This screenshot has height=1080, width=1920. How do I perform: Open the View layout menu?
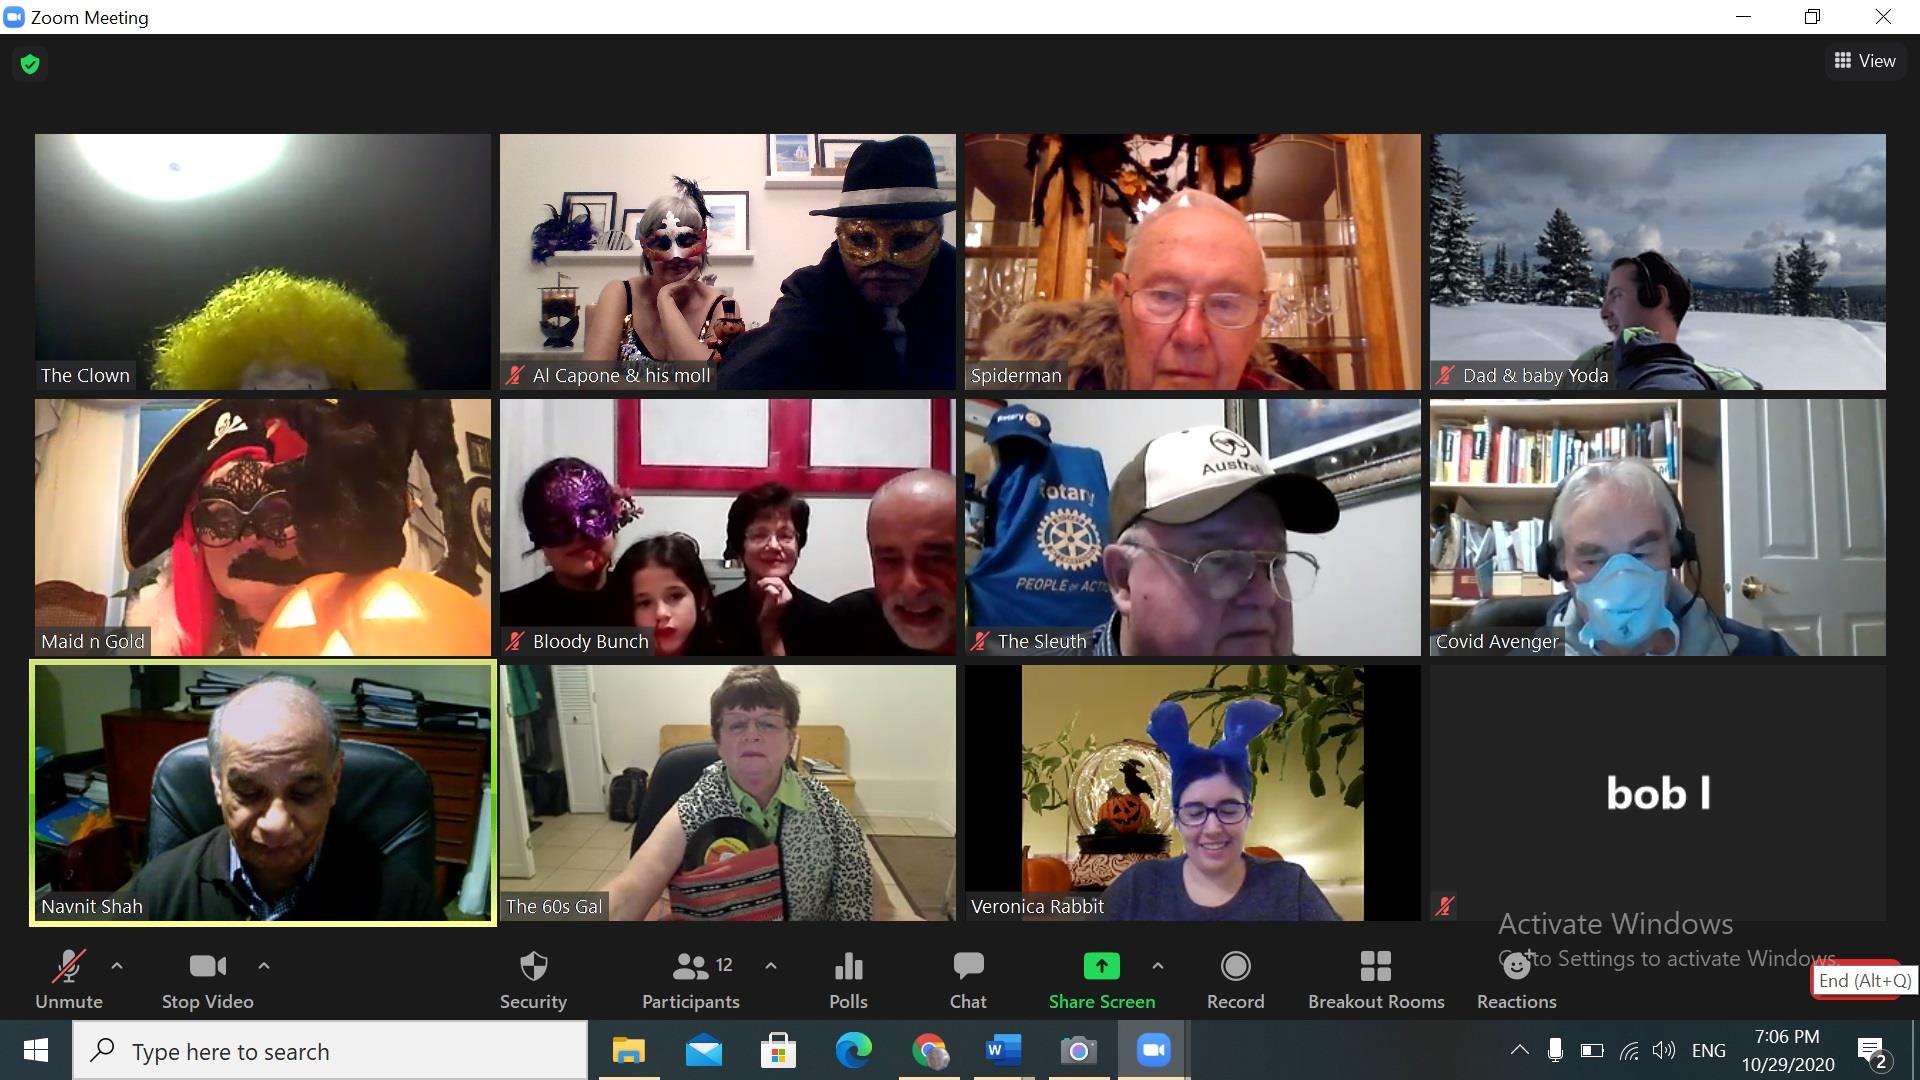pyautogui.click(x=1865, y=61)
